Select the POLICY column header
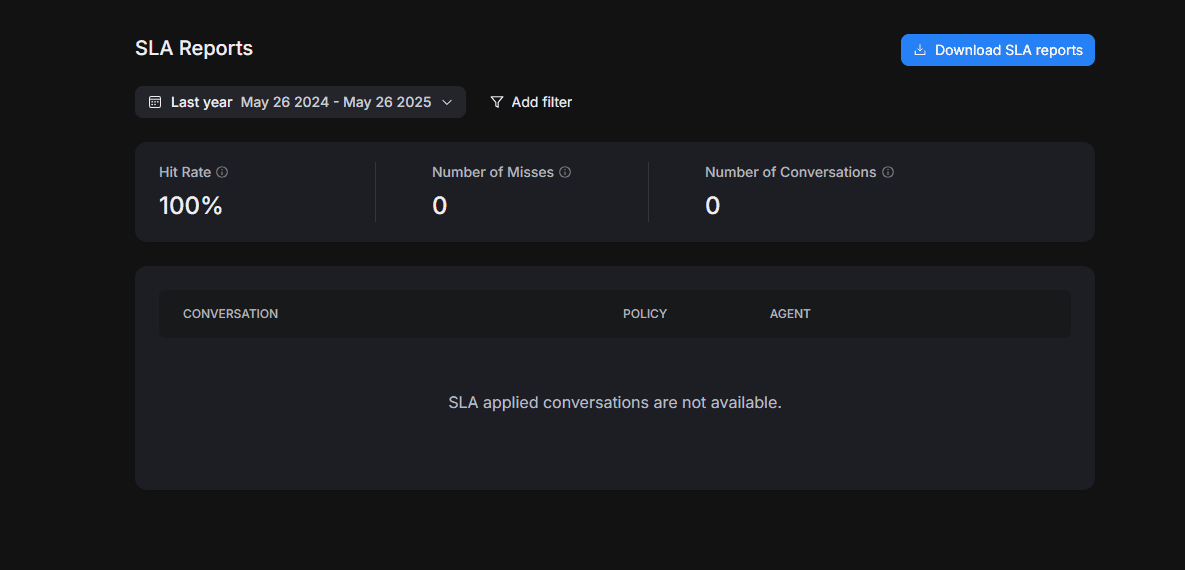Image resolution: width=1185 pixels, height=570 pixels. point(645,314)
